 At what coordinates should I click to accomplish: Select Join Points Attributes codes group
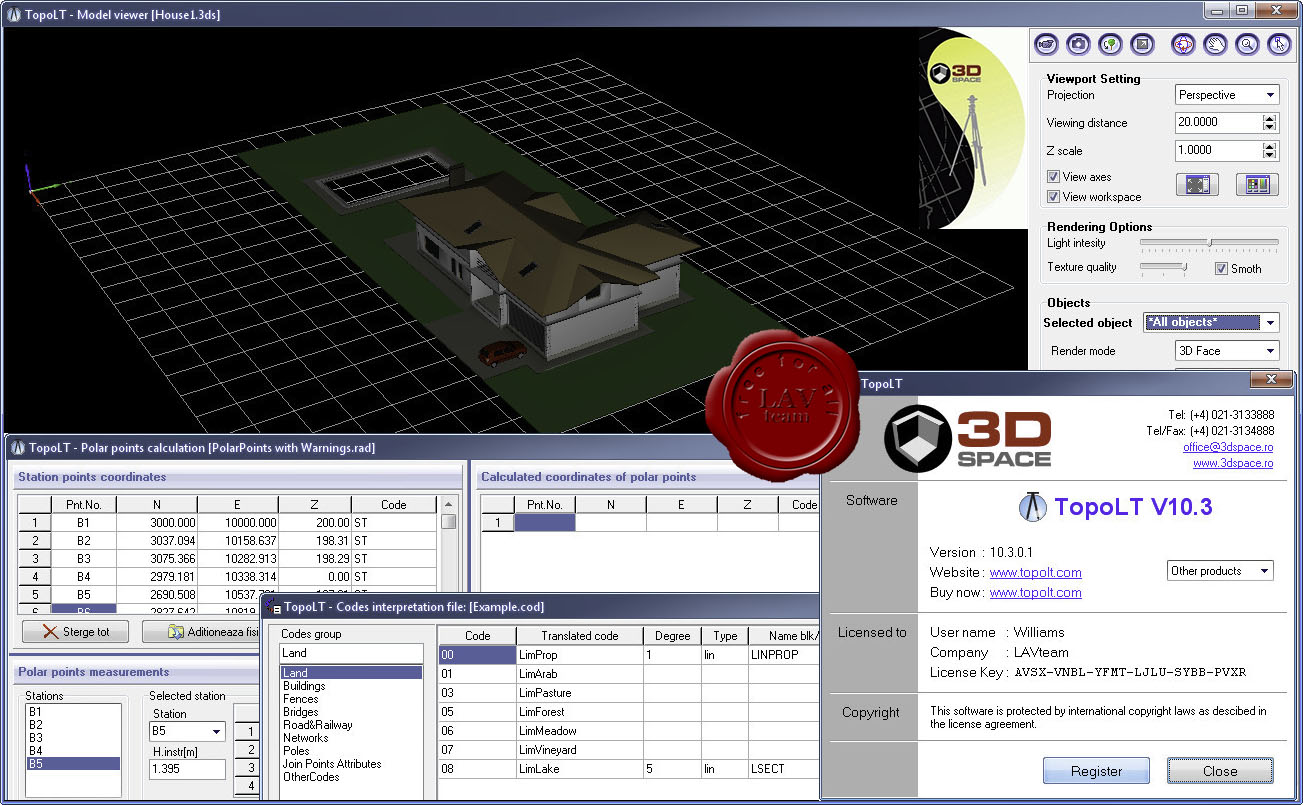[351, 764]
